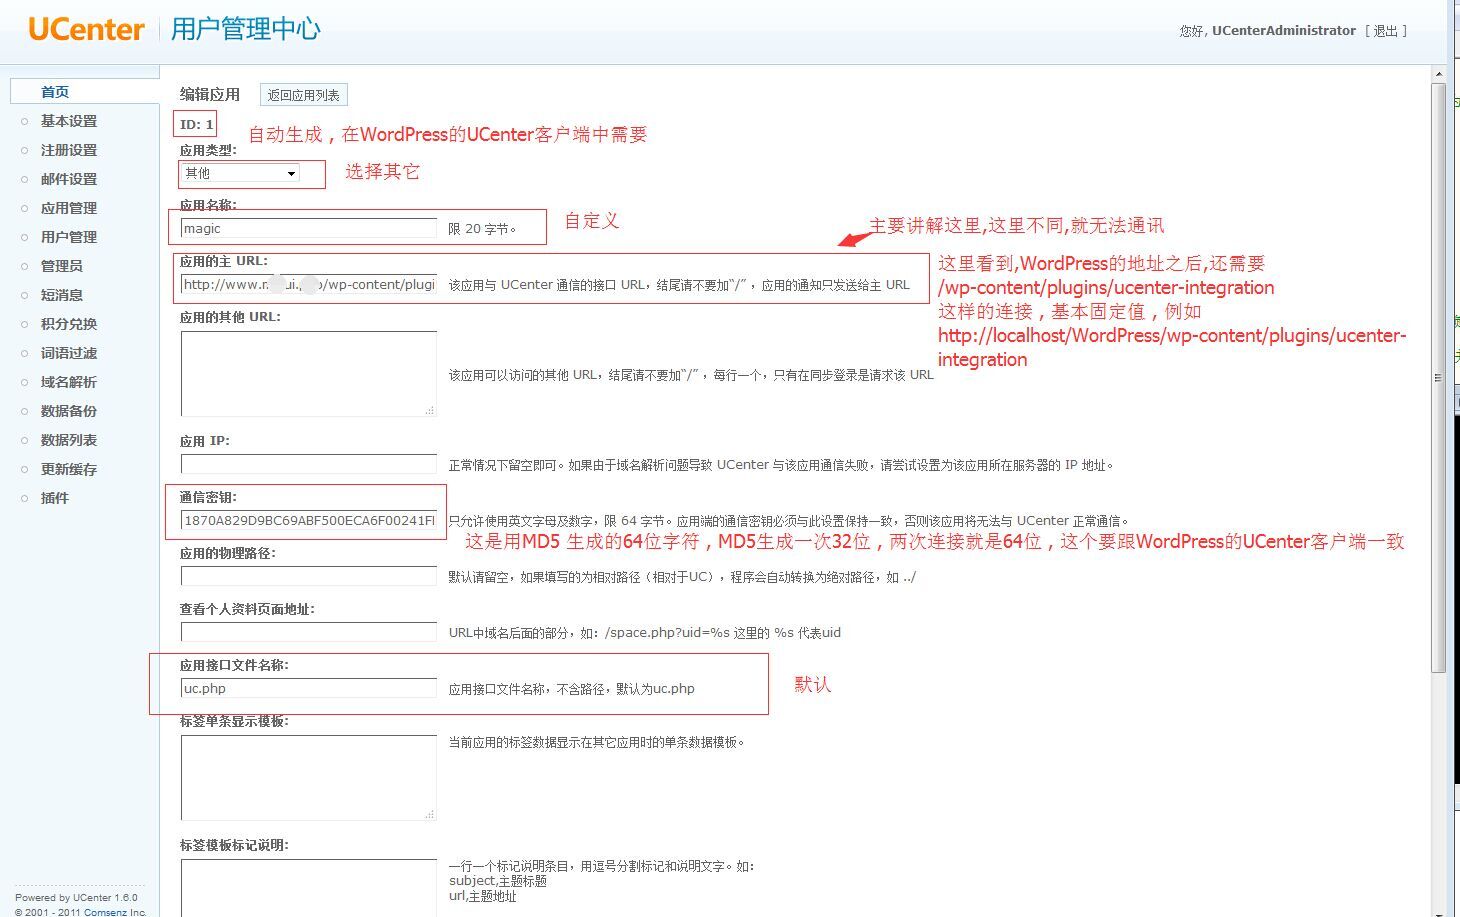Open the 应用类型 dropdown showing 其他
The height and width of the screenshot is (917, 1460).
pos(240,173)
